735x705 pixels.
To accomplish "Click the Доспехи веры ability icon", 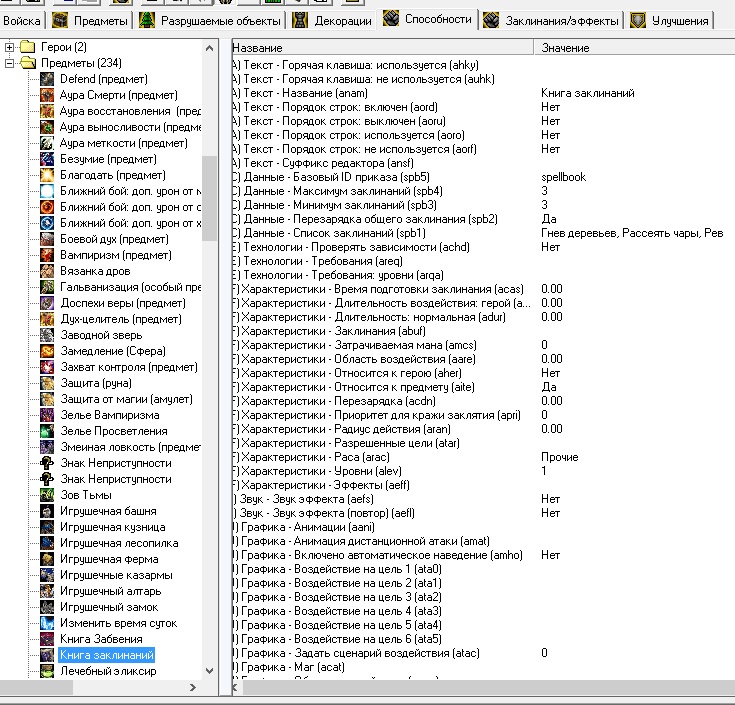I will tap(47, 303).
